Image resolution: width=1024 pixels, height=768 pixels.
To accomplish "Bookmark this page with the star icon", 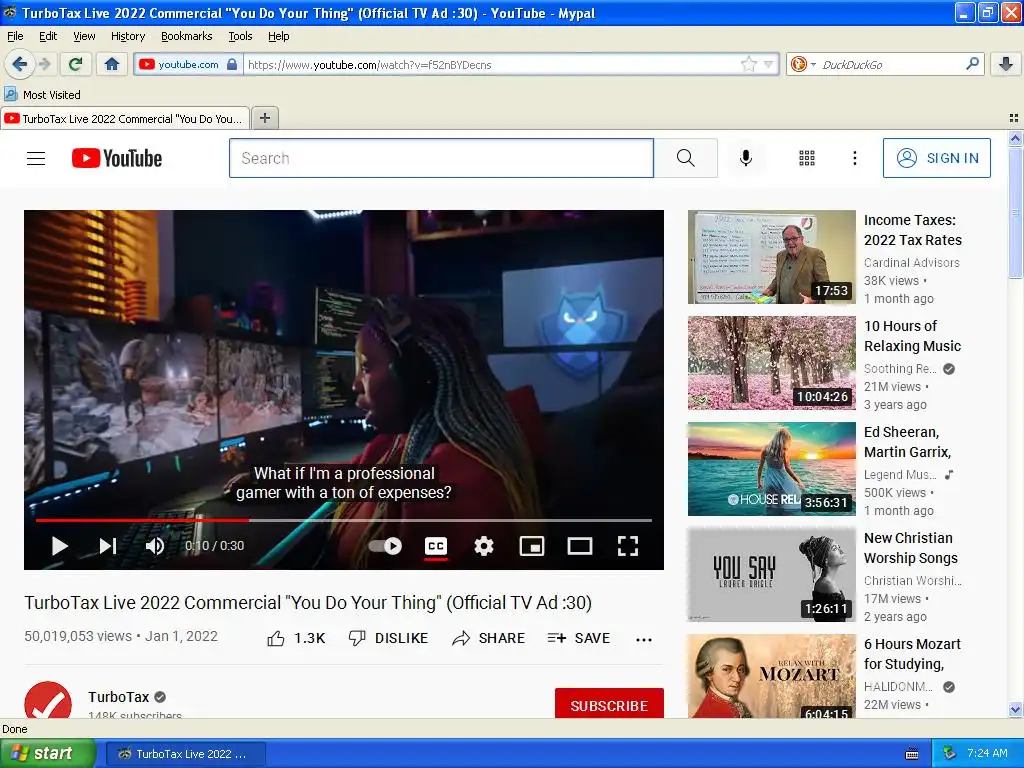I will click(x=748, y=64).
